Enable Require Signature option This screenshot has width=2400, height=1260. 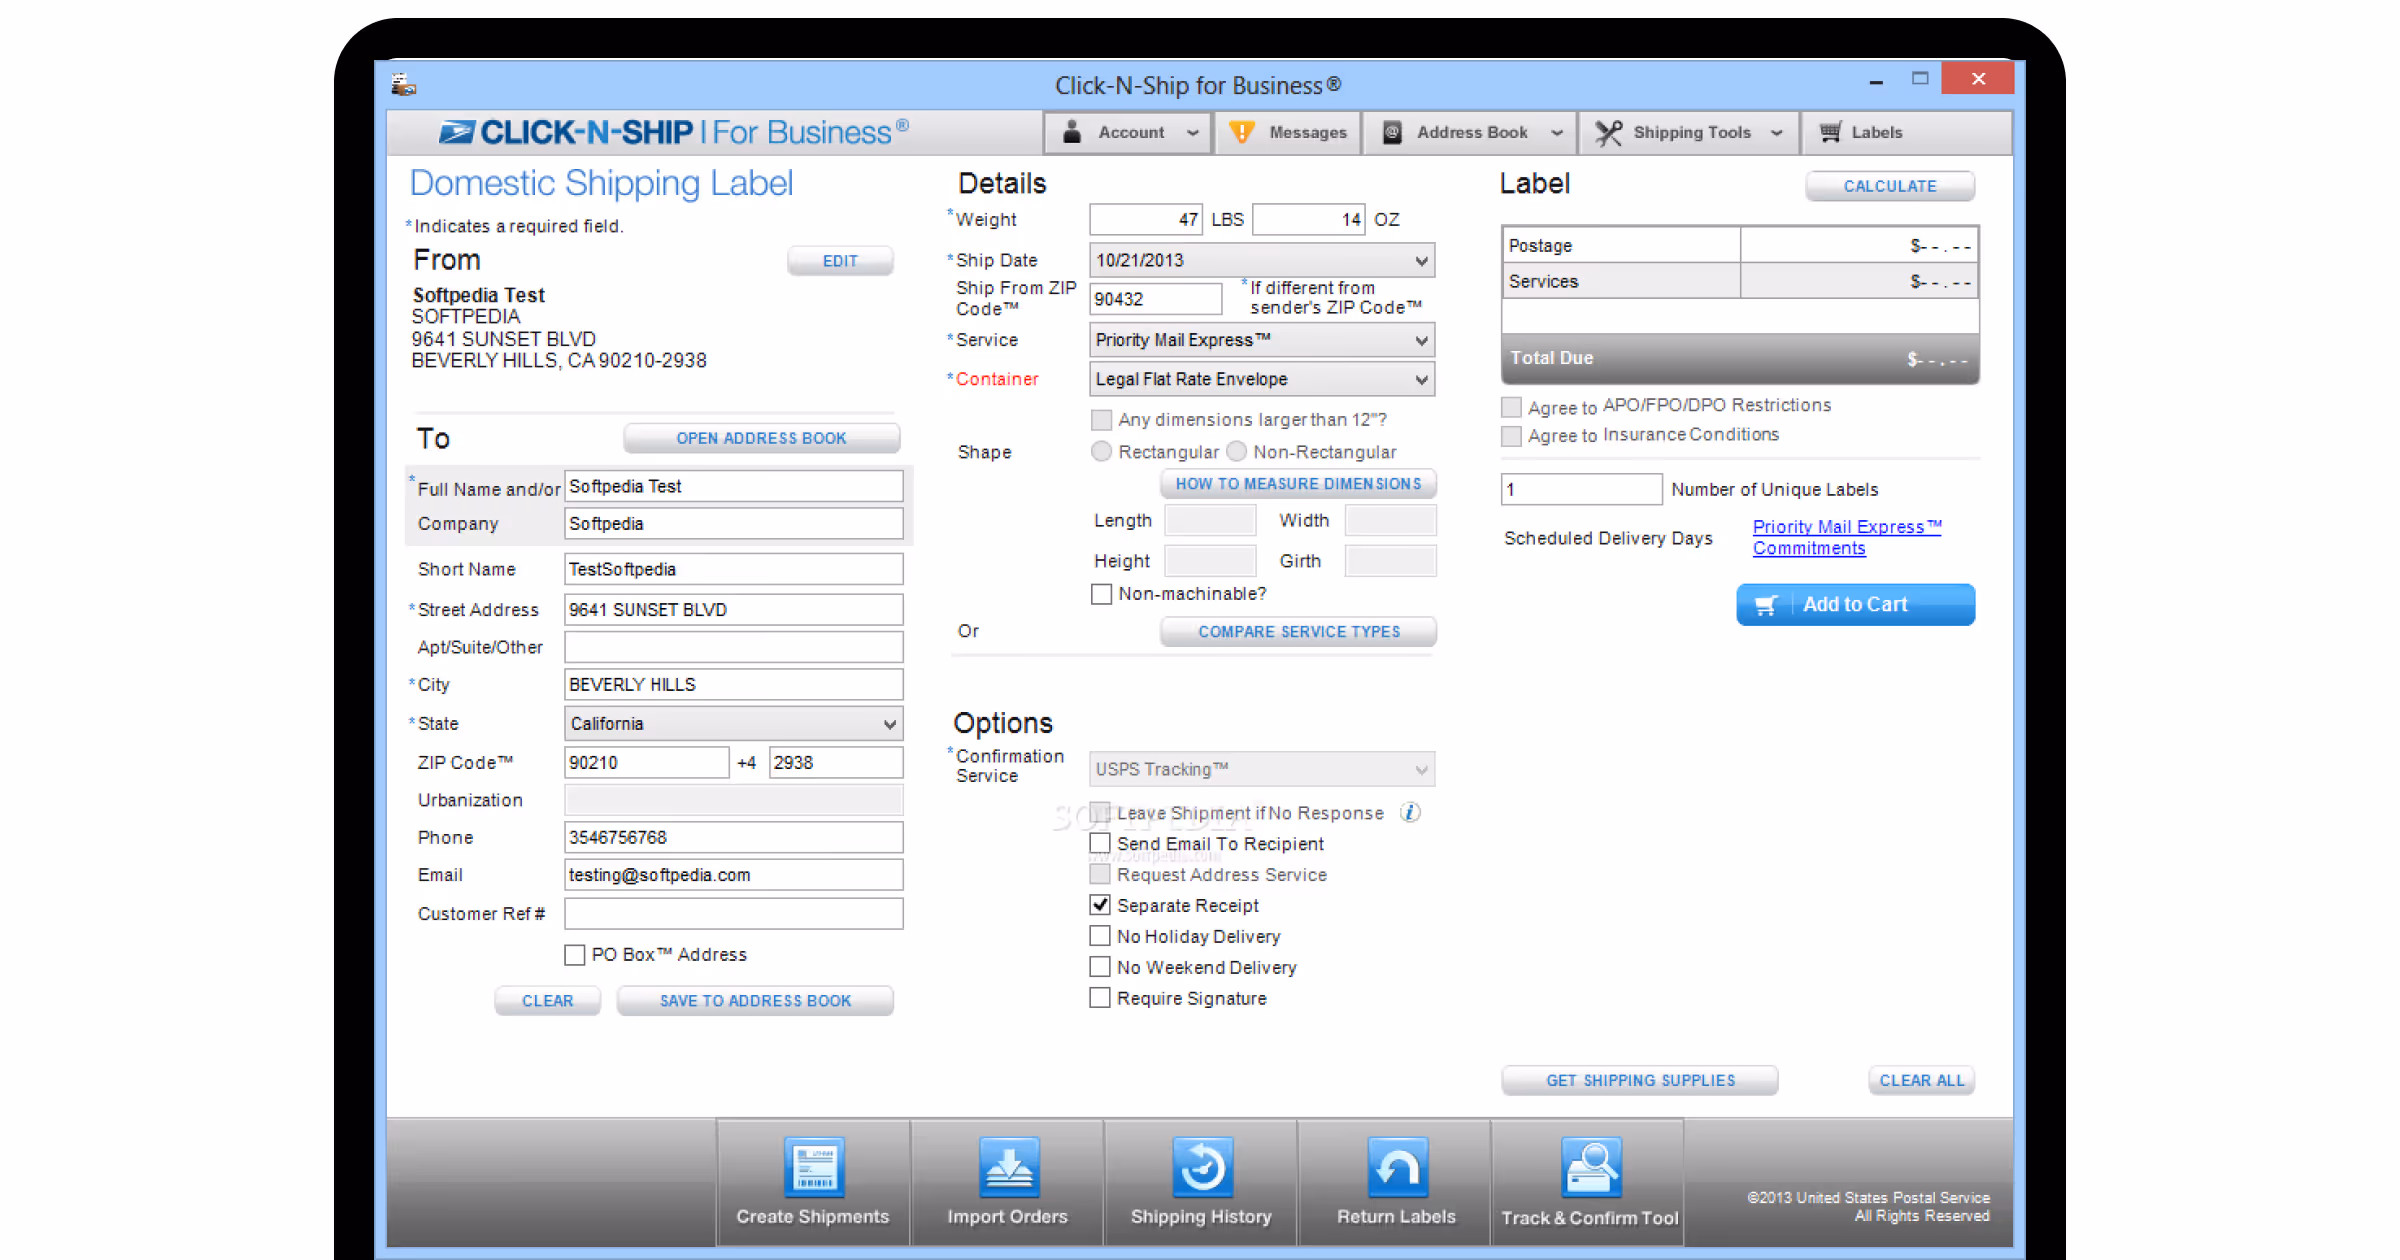tap(1100, 998)
